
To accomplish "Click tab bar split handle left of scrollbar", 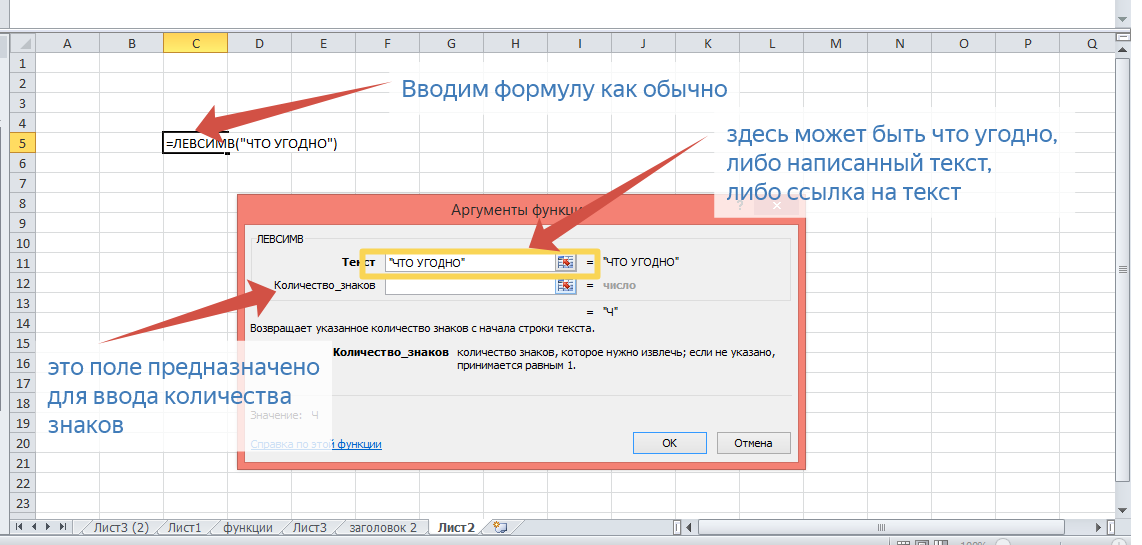I will pyautogui.click(x=677, y=527).
